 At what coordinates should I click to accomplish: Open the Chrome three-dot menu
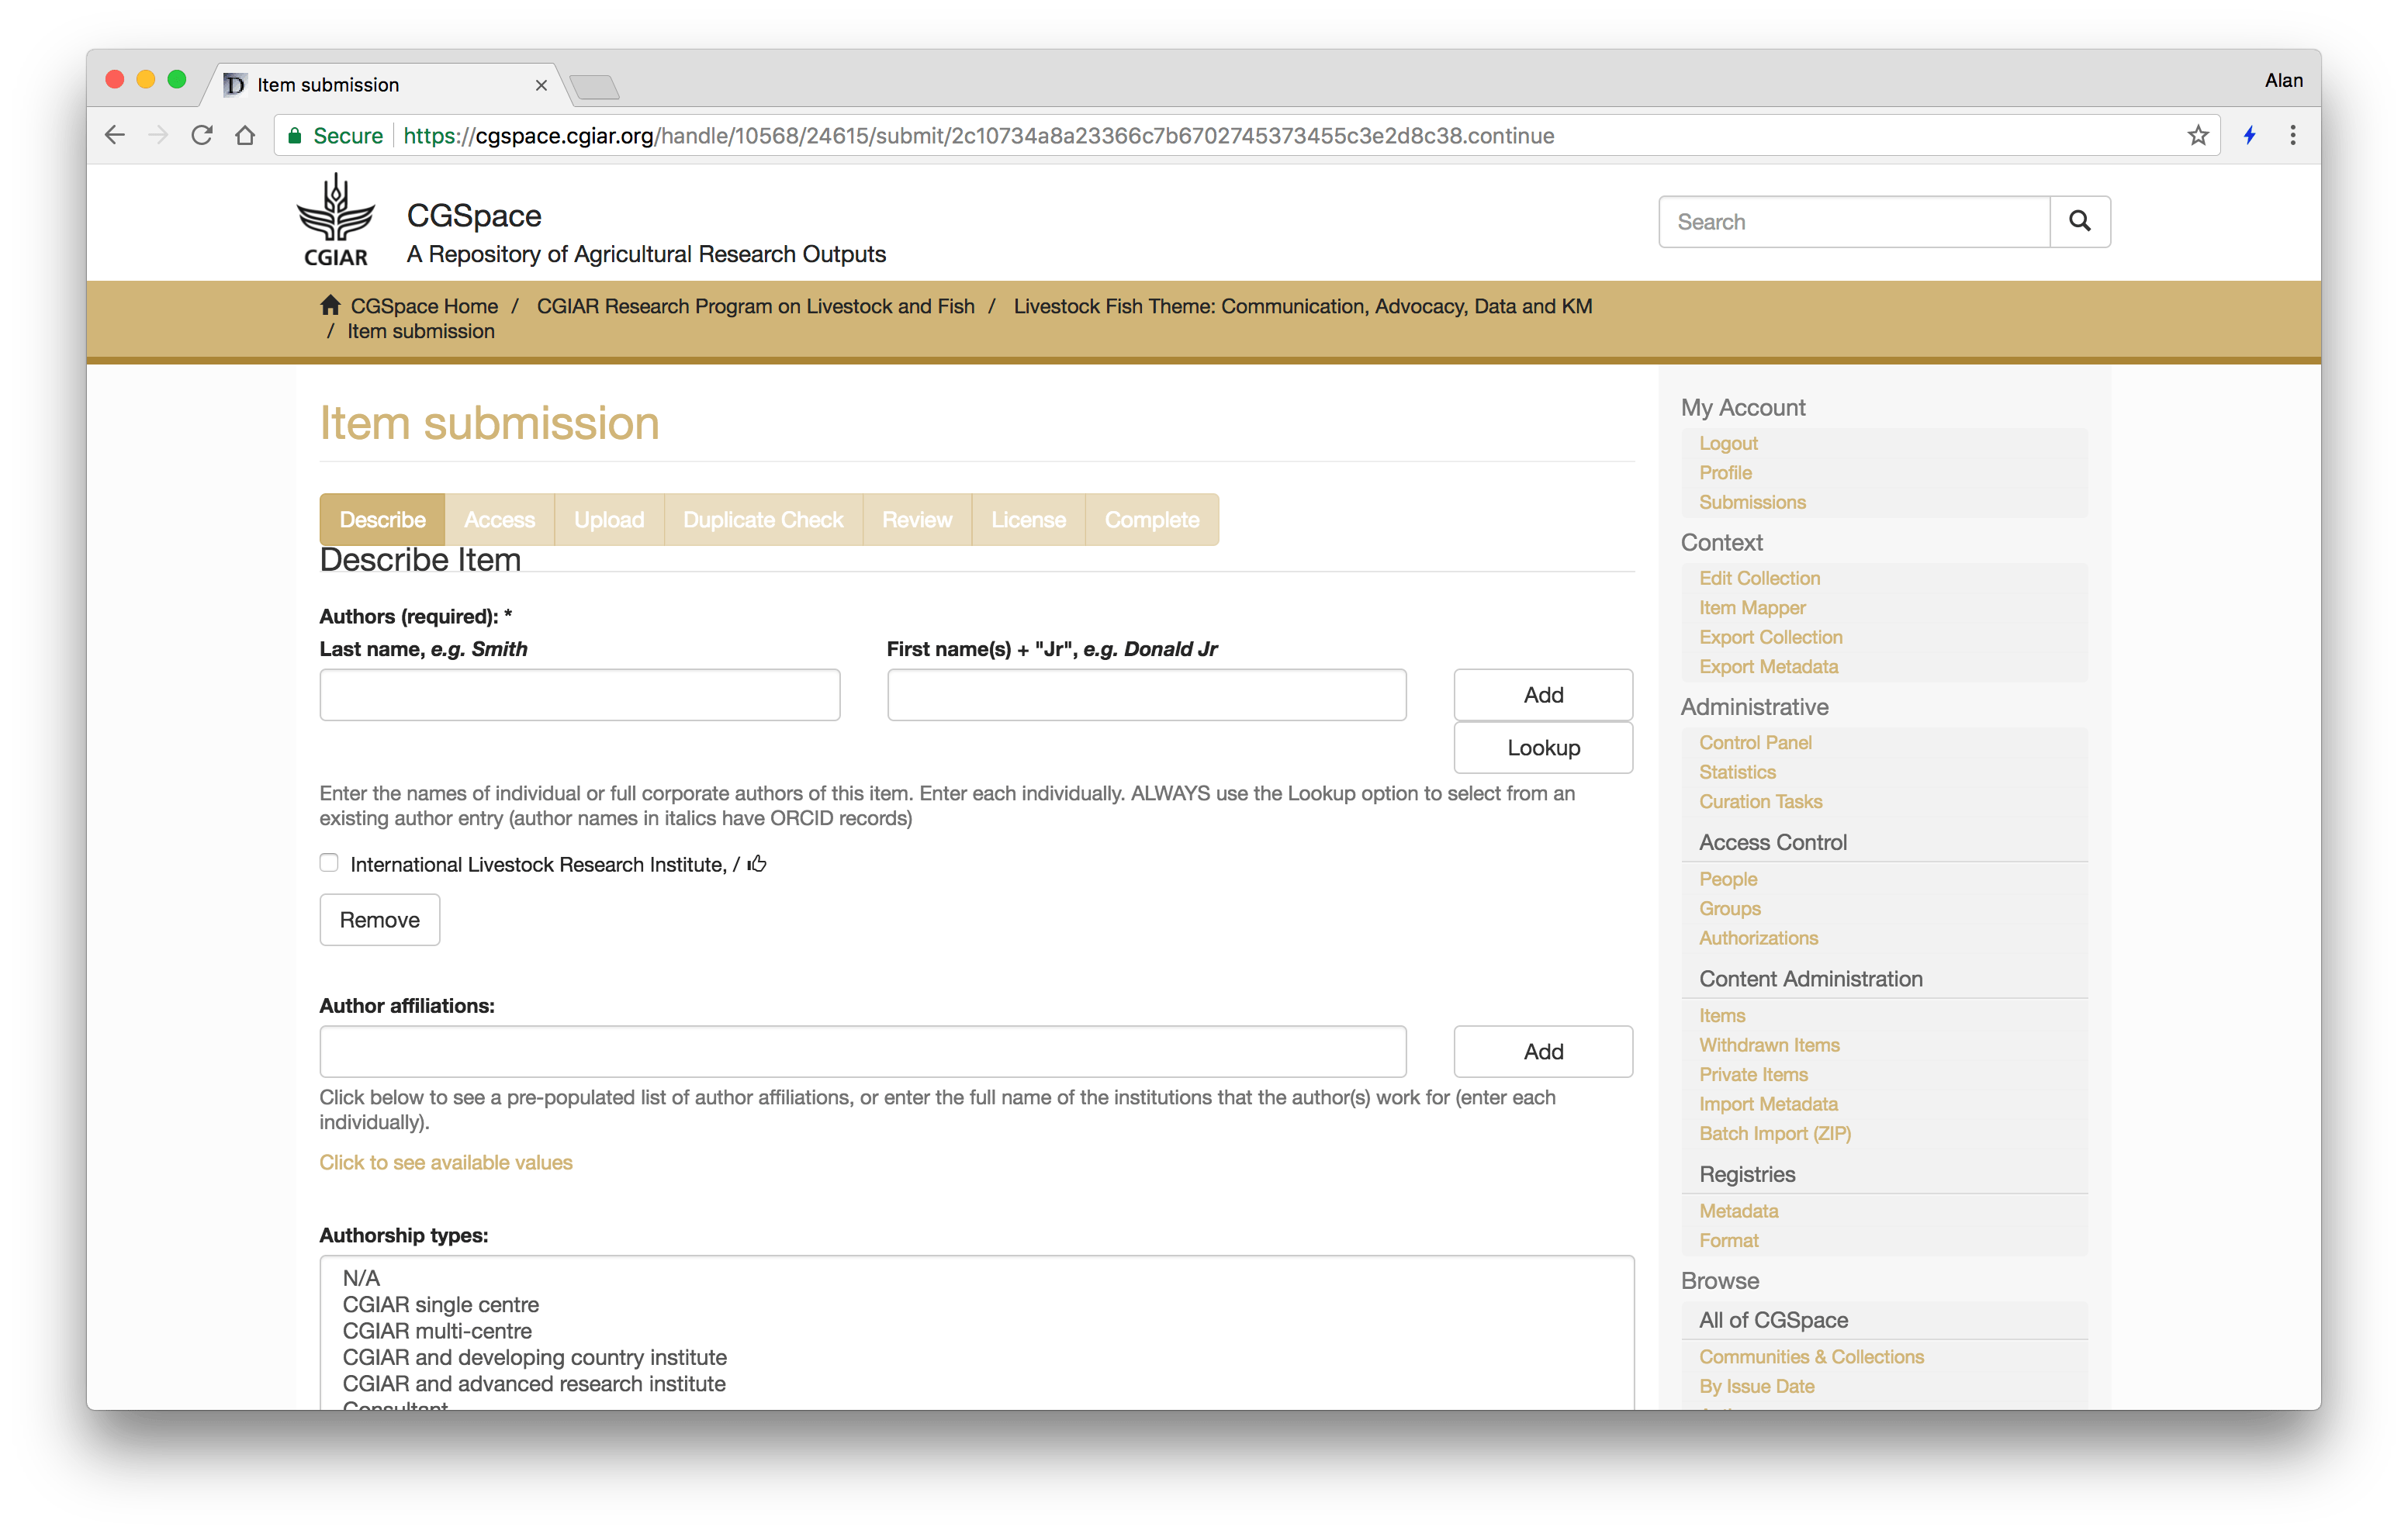(x=2293, y=135)
